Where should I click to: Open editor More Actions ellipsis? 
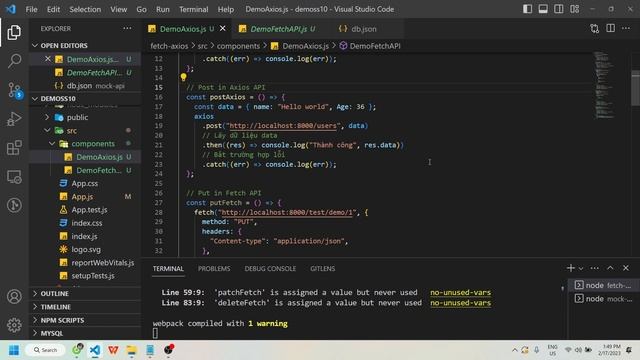tap(626, 28)
